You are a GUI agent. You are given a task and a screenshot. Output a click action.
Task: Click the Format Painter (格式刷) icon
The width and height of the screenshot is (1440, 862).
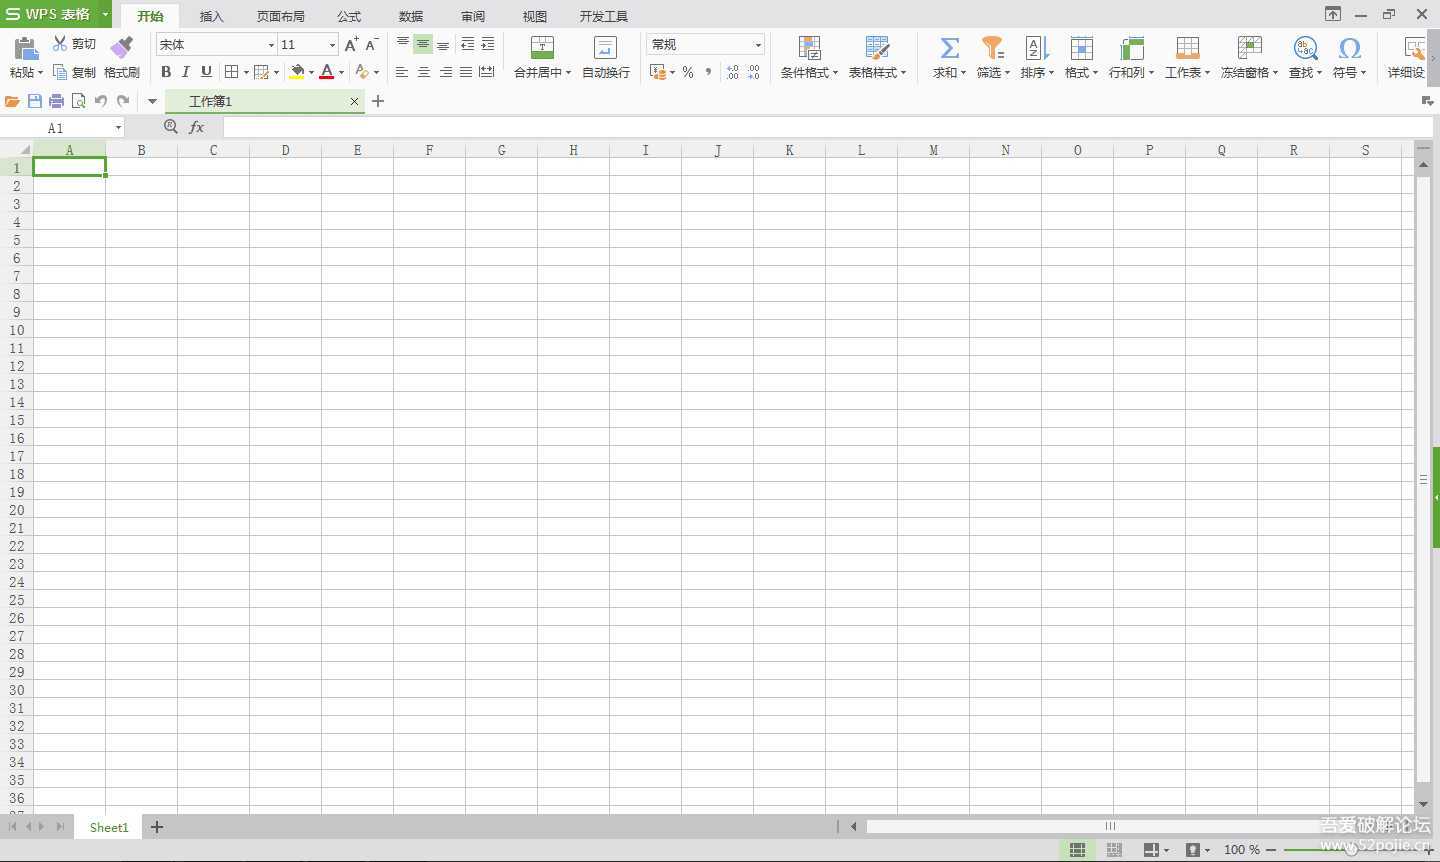coord(122,48)
